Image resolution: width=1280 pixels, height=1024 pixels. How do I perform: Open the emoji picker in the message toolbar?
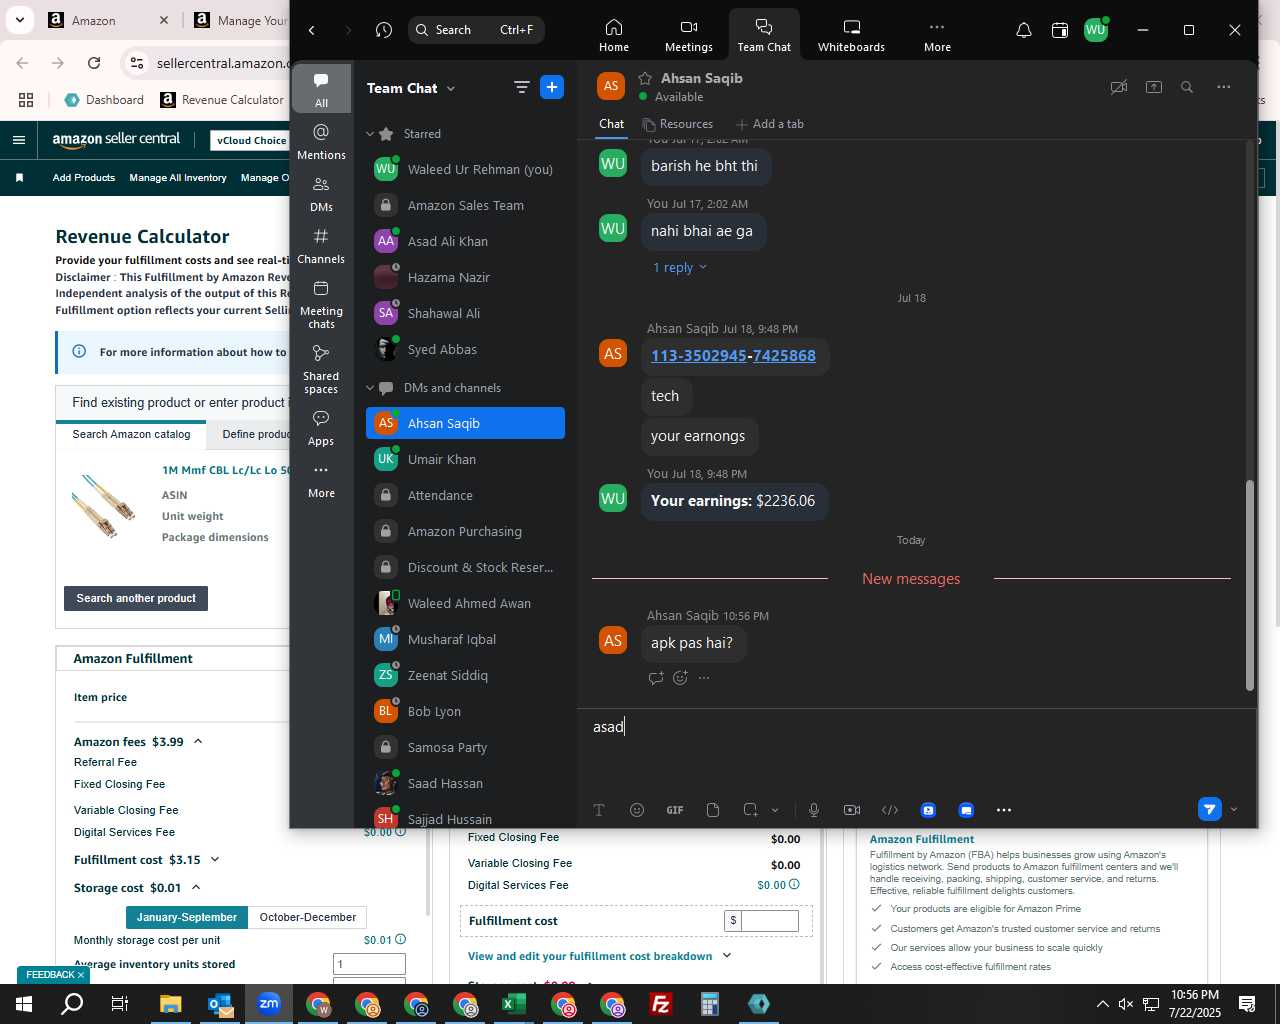click(x=637, y=810)
